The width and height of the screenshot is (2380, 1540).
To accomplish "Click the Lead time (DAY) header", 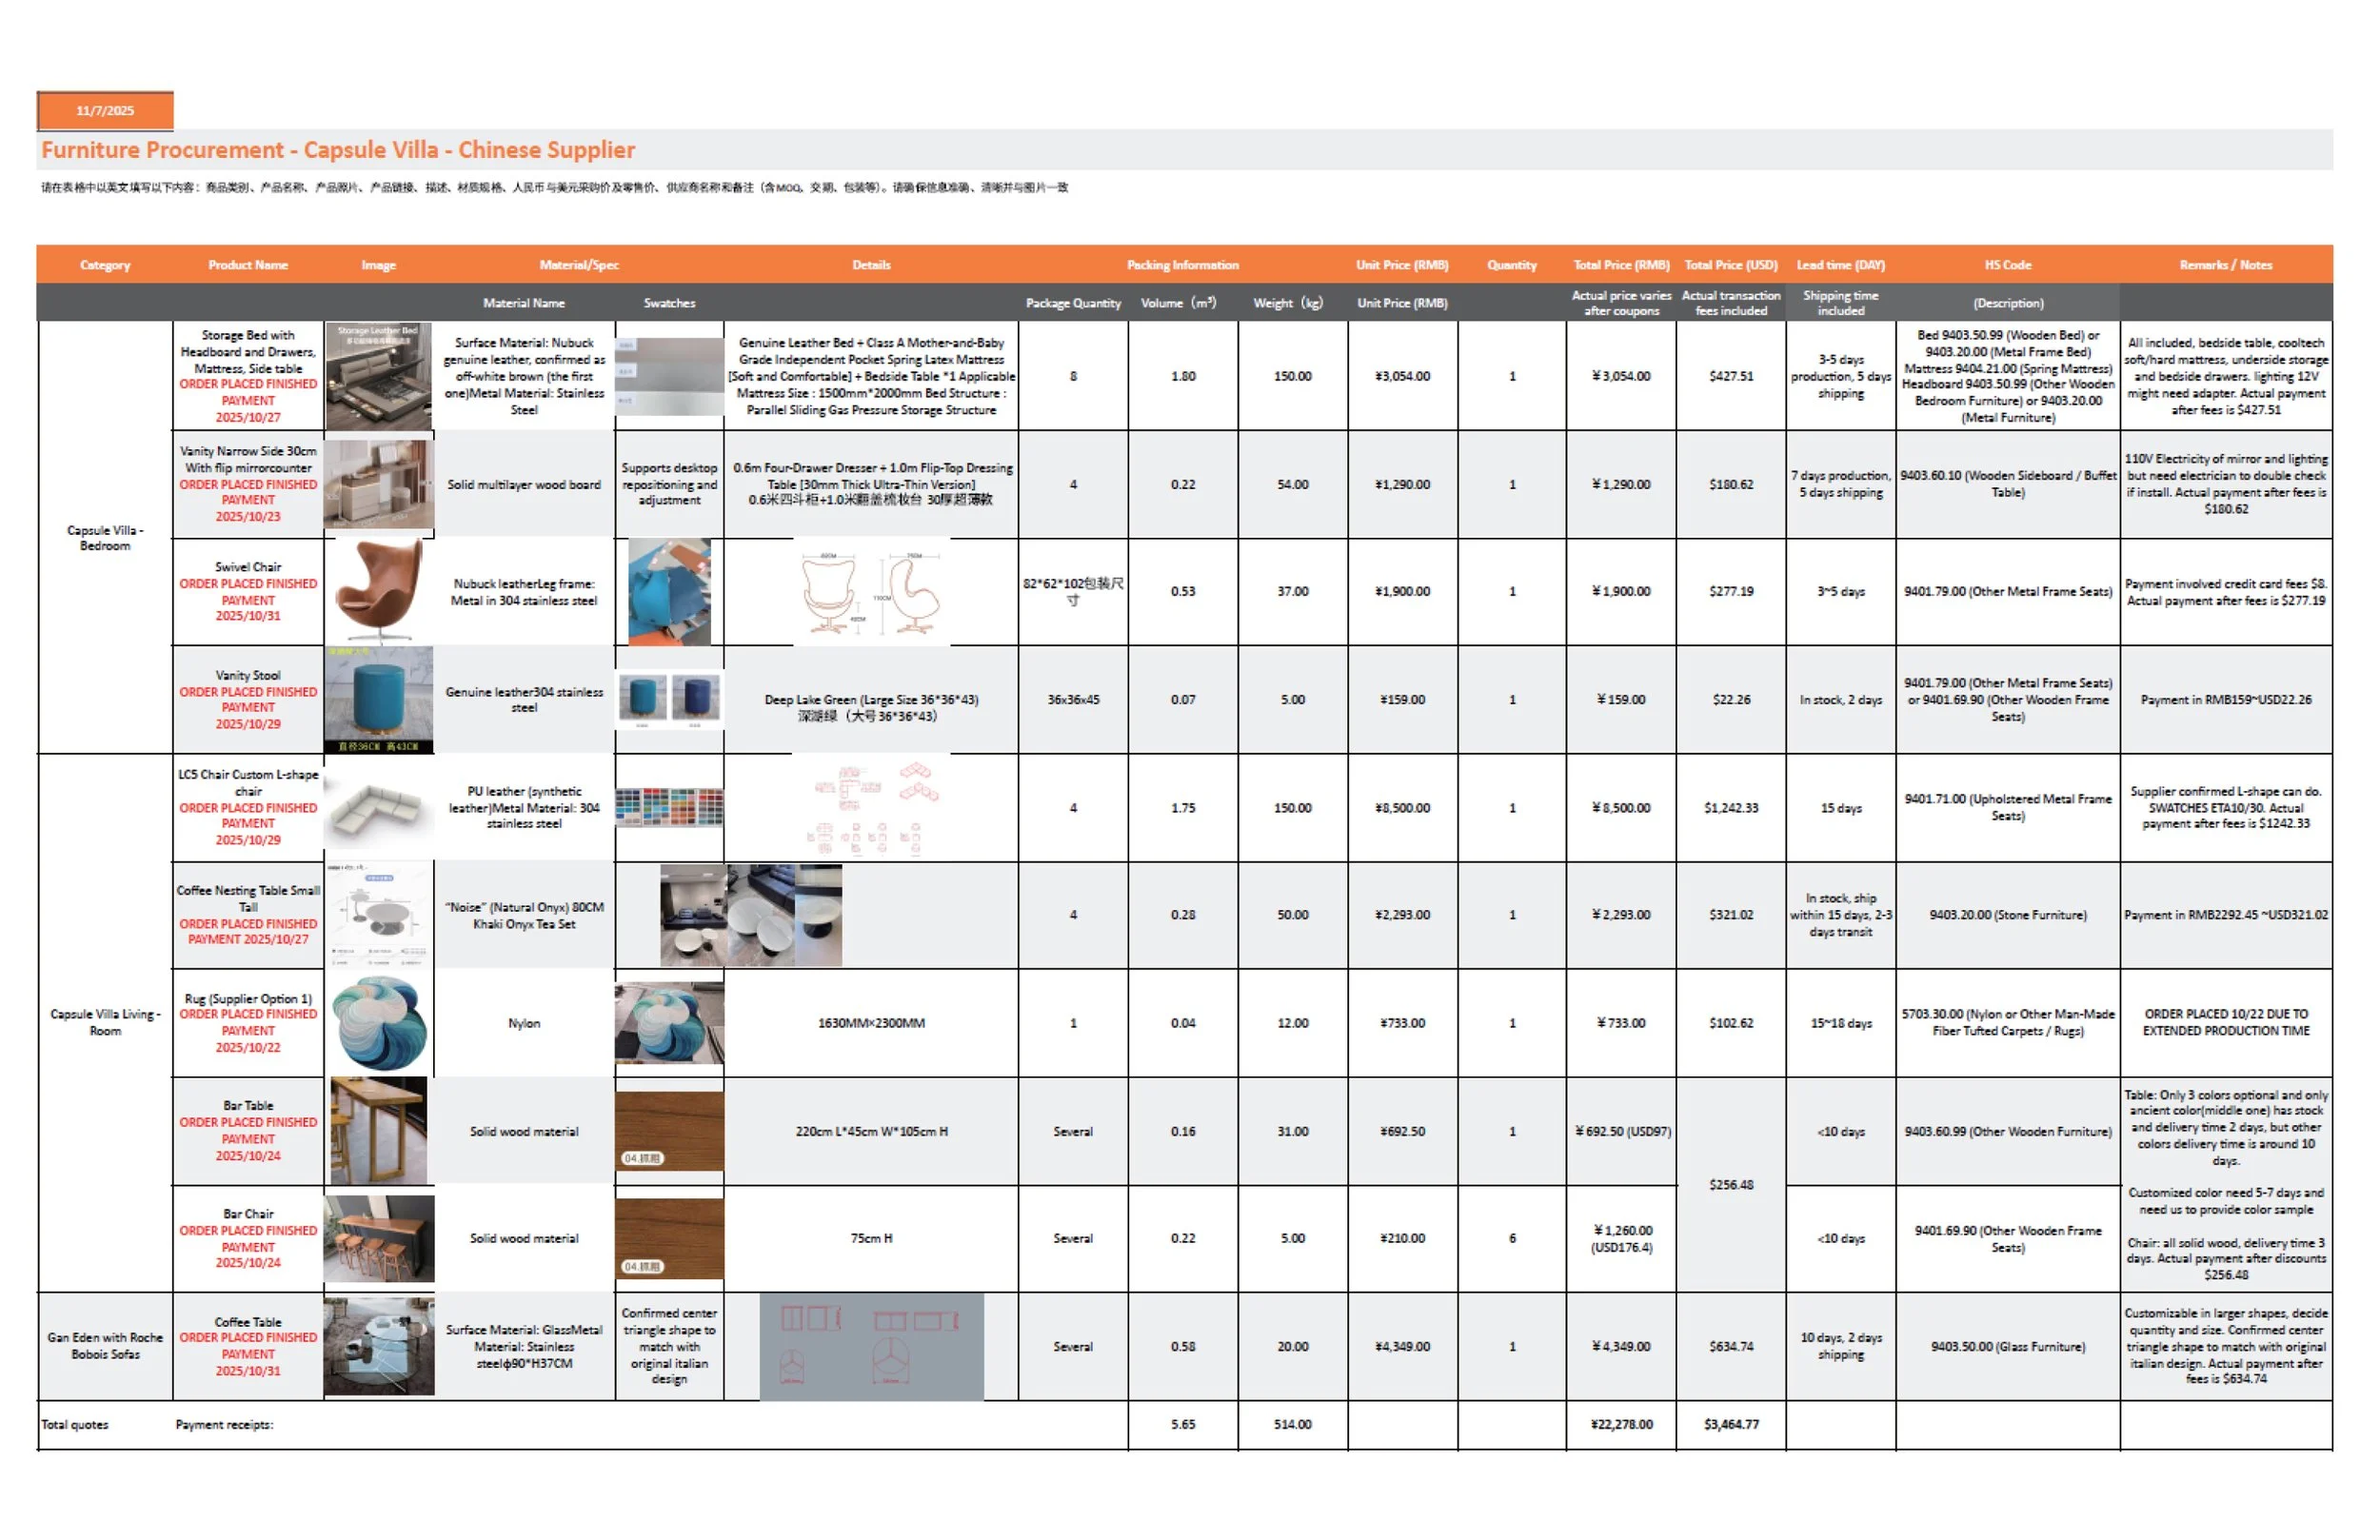I will click(x=1840, y=265).
